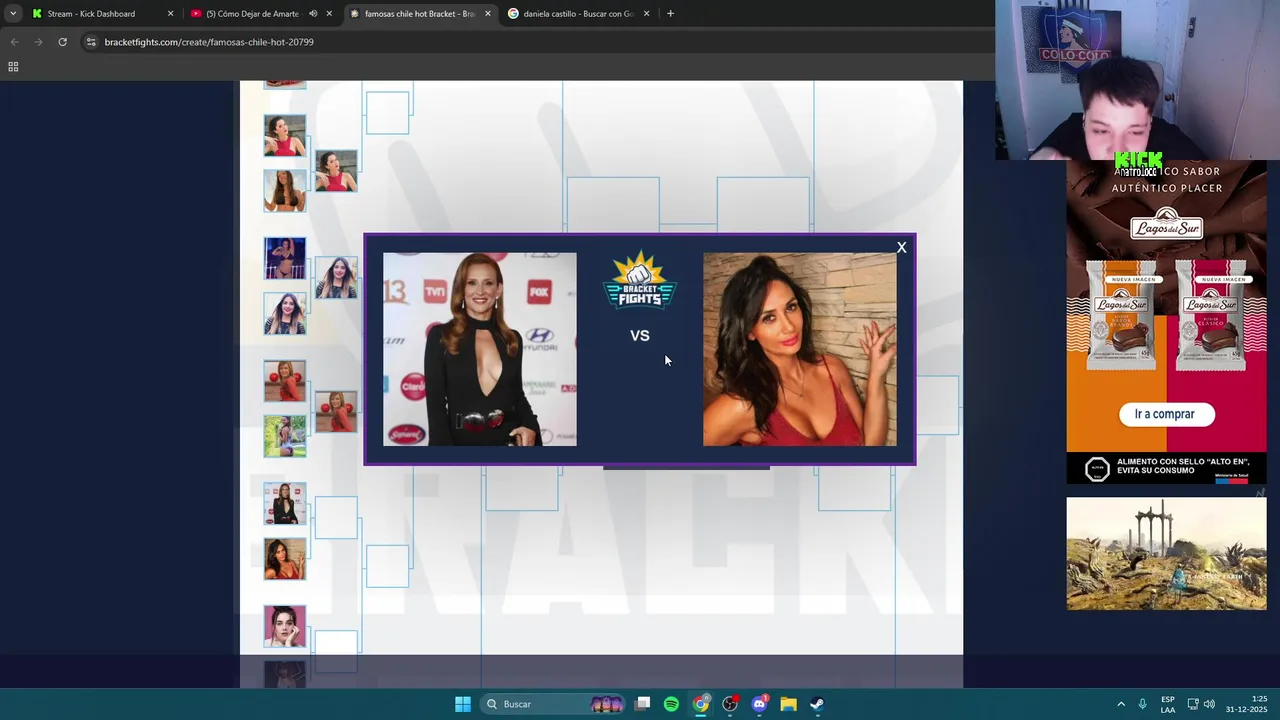This screenshot has width=1280, height=720.
Task: Close the YouTube tab
Action: tap(329, 14)
